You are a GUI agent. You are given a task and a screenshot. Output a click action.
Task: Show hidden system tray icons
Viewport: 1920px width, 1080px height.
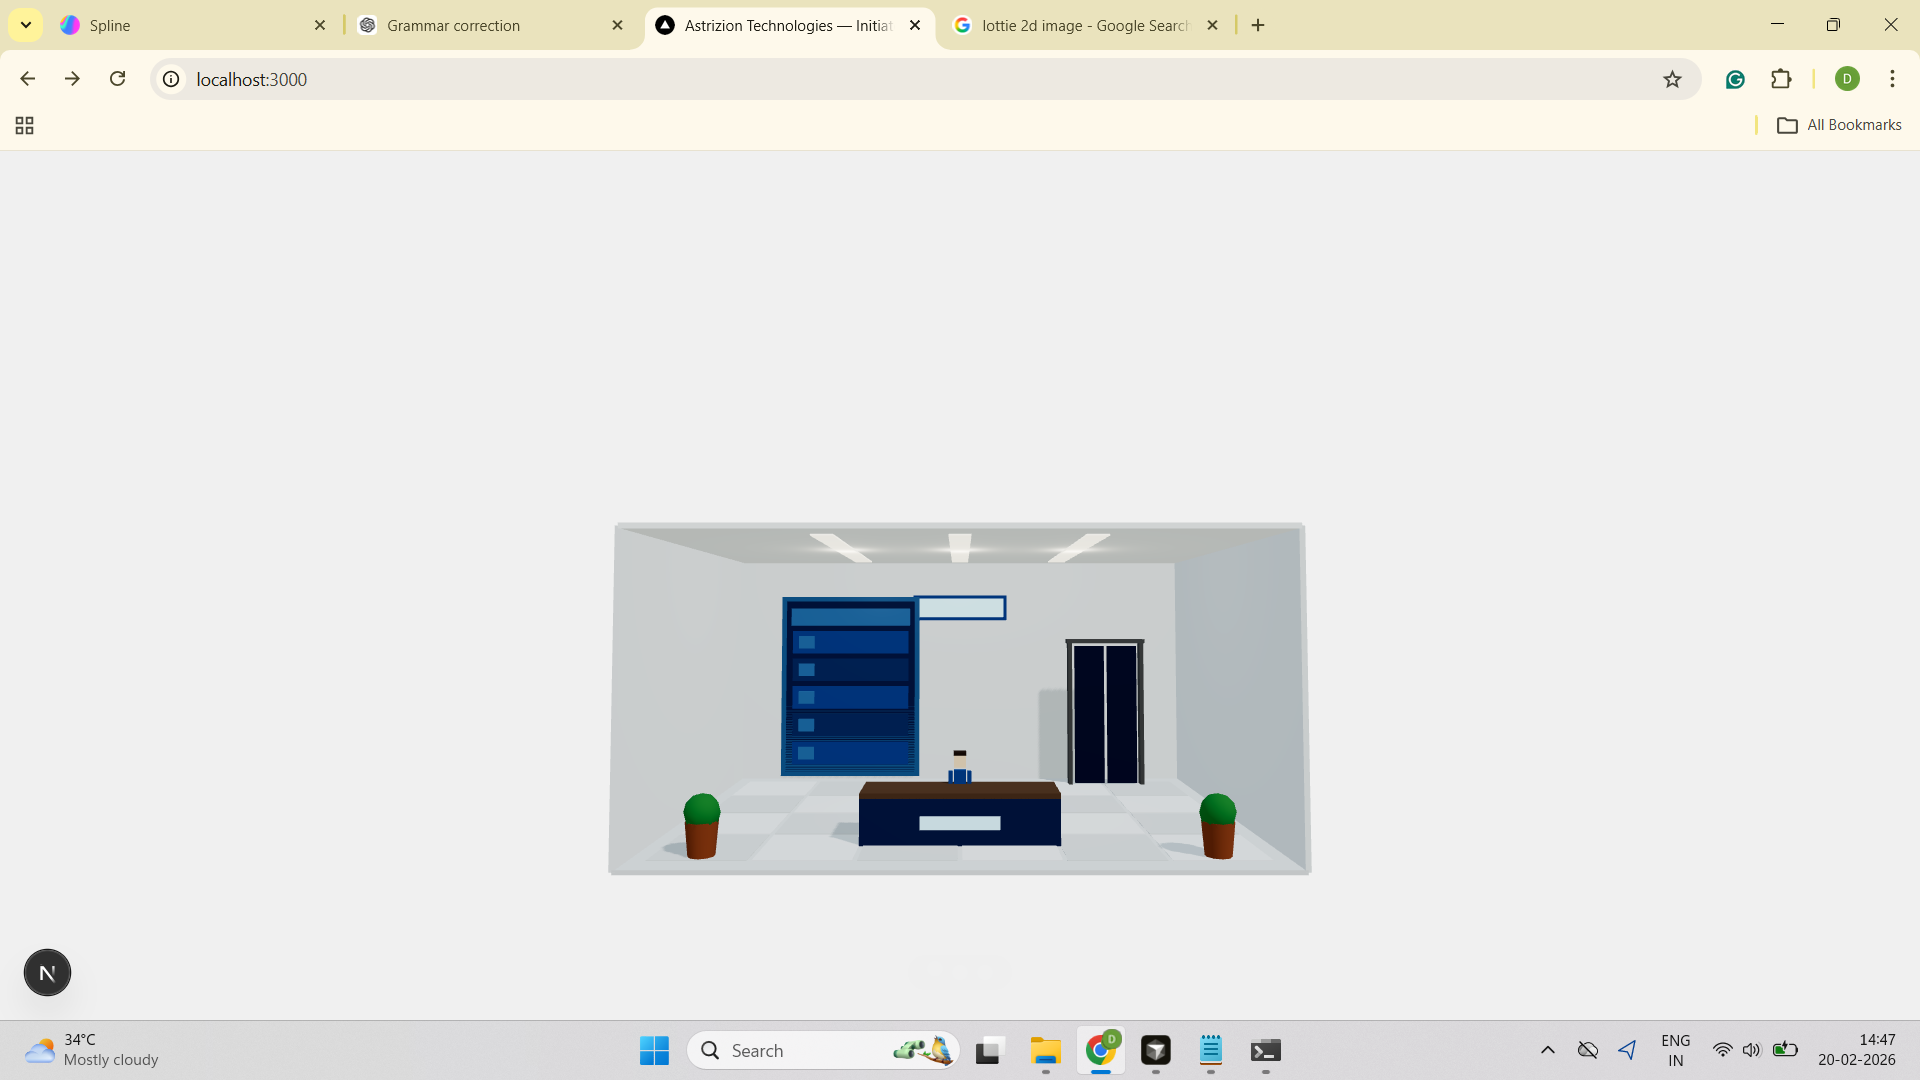tap(1547, 1050)
